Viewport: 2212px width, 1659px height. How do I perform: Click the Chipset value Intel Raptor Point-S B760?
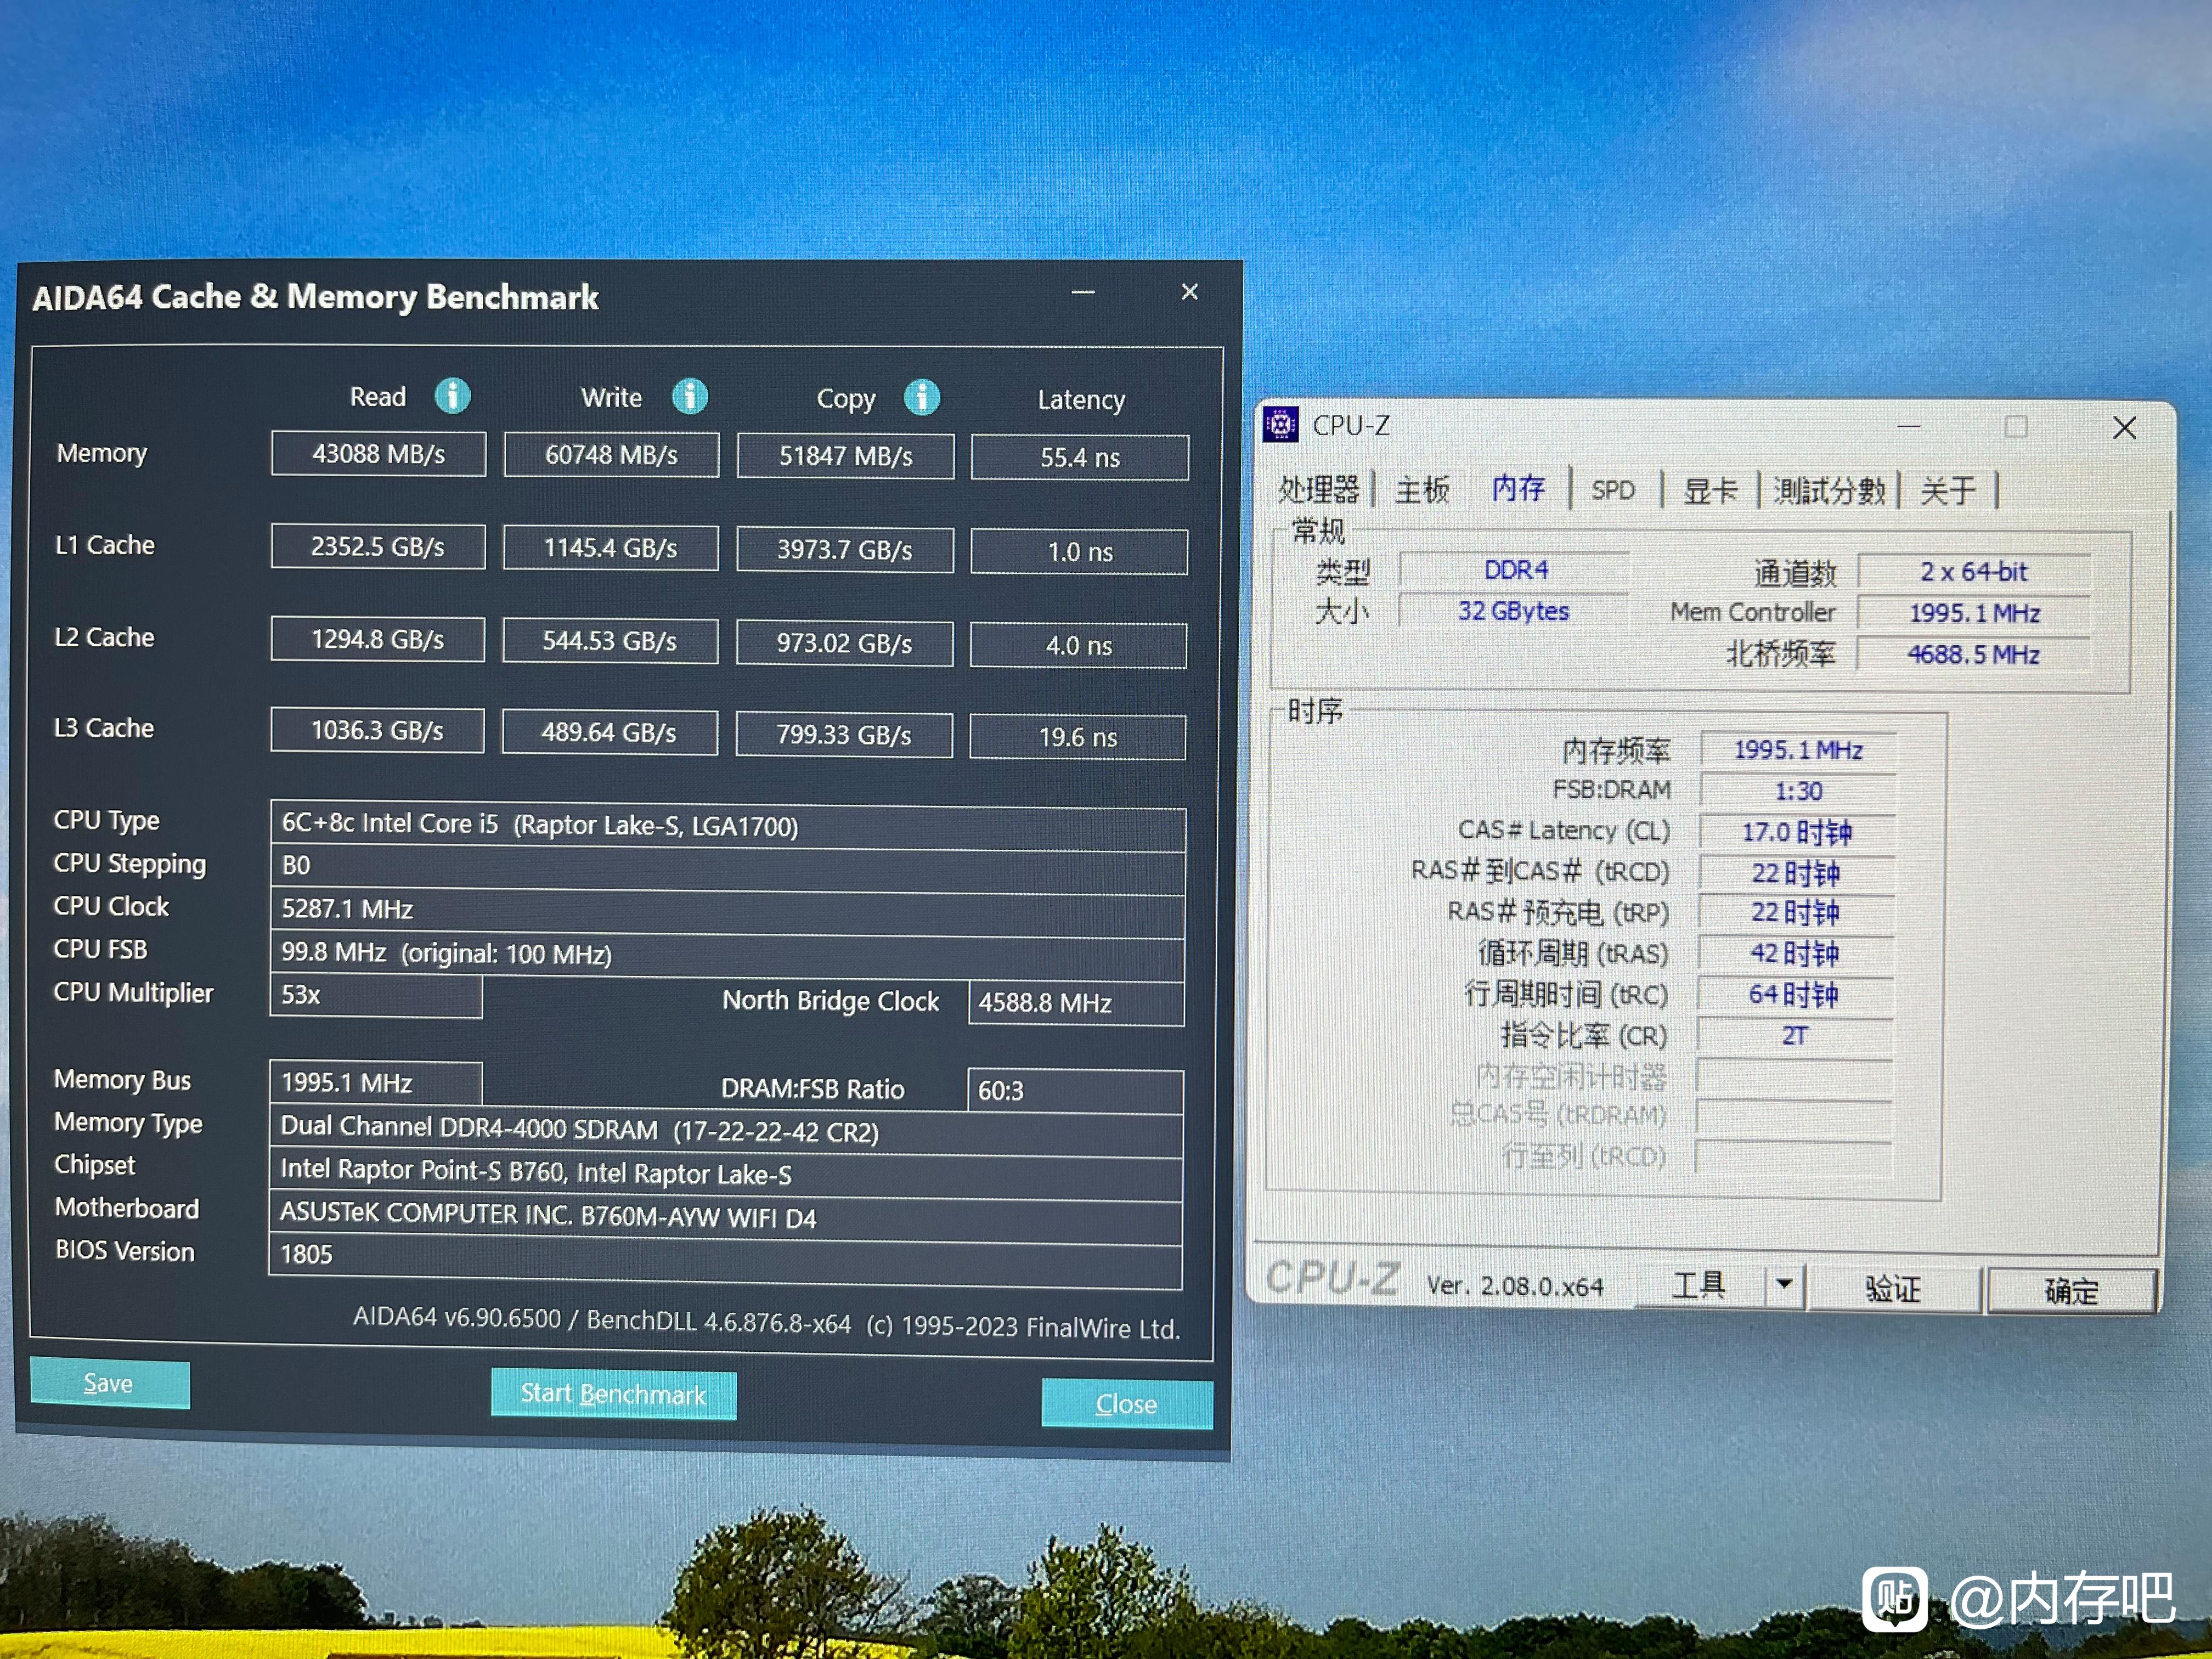(726, 1173)
